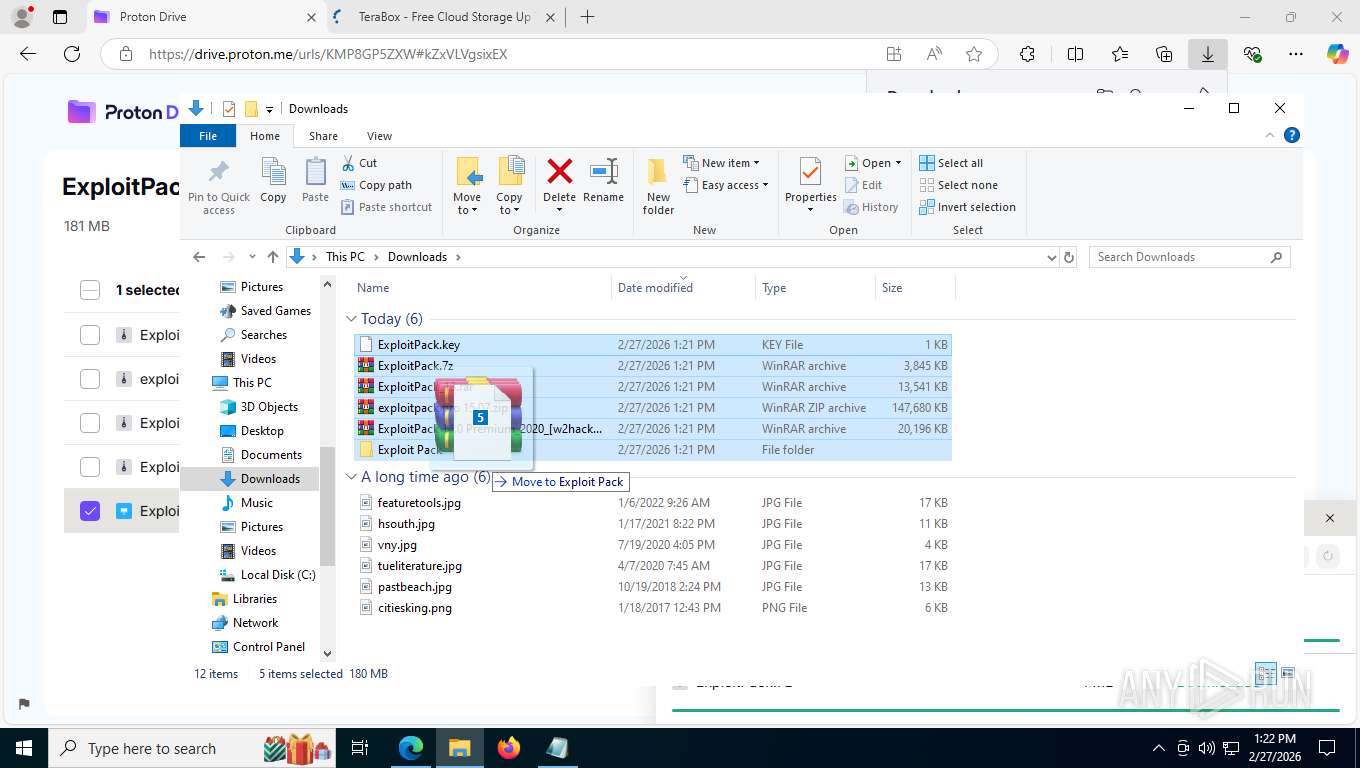Click Cut in Clipboard group
Image resolution: width=1360 pixels, height=768 pixels.
359,163
